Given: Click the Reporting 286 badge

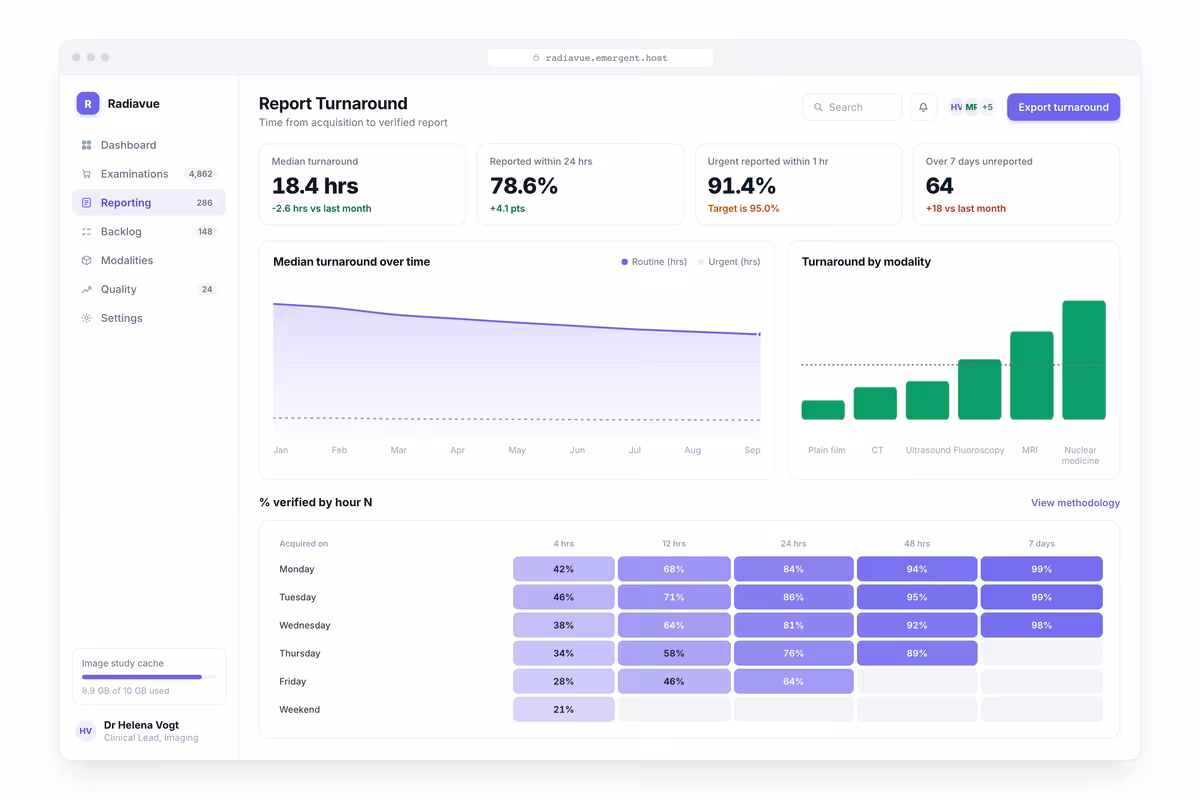Looking at the screenshot, I should pos(204,203).
